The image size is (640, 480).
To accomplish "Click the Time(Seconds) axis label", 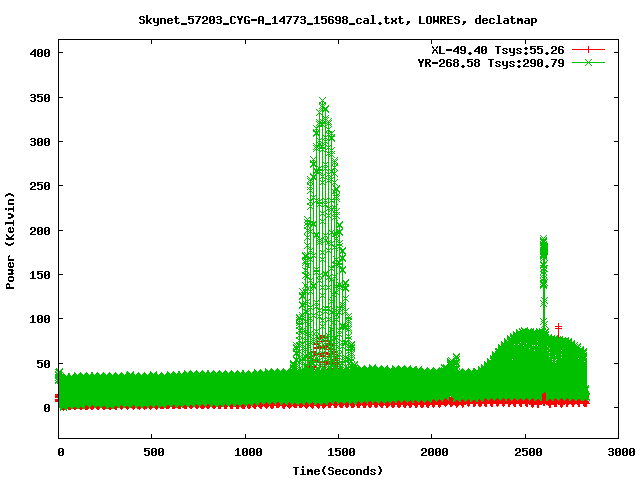I will [338, 471].
